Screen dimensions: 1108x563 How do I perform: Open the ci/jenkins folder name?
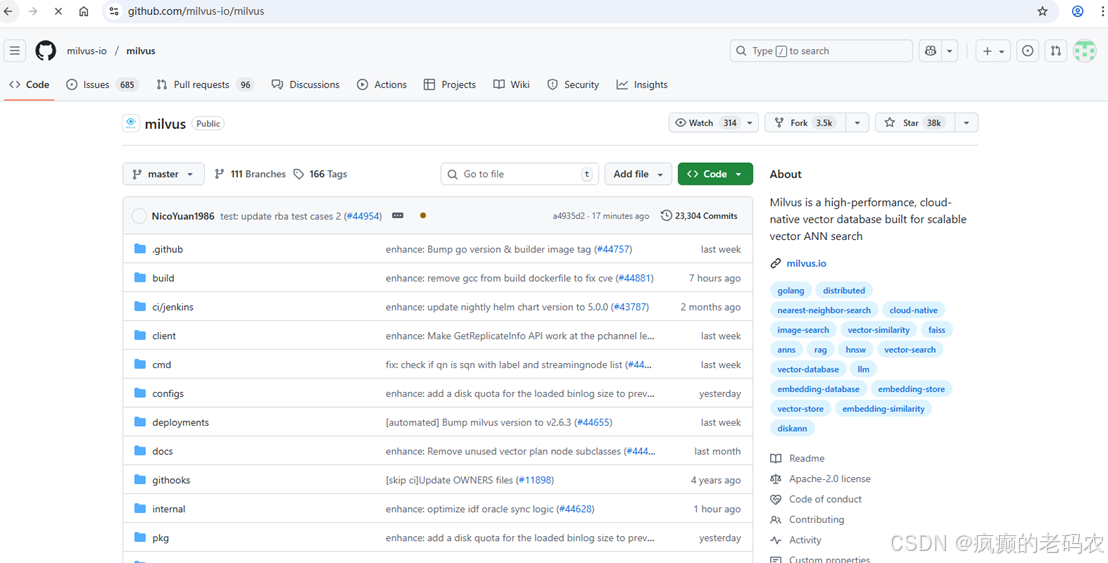tap(173, 307)
